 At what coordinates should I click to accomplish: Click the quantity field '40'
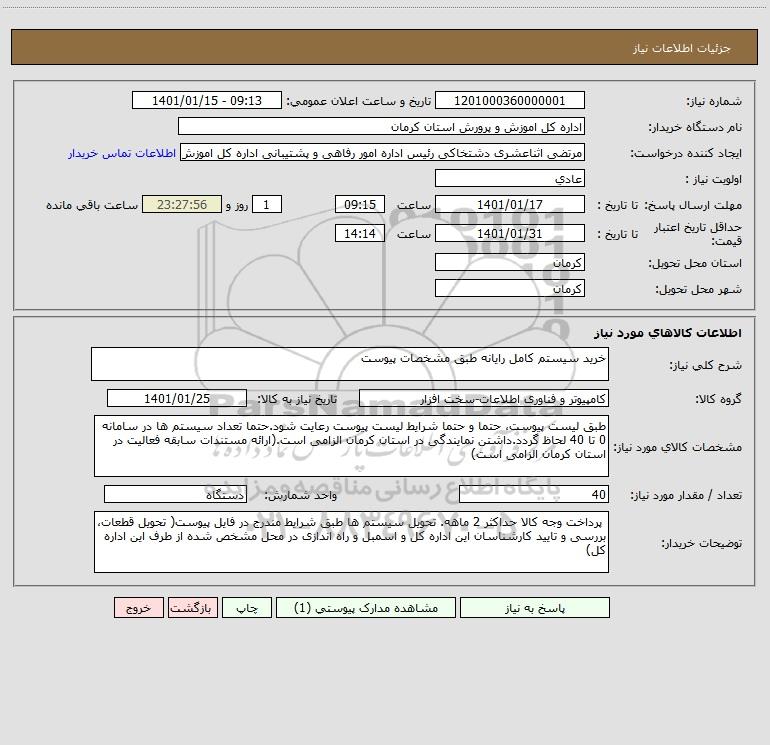point(534,494)
